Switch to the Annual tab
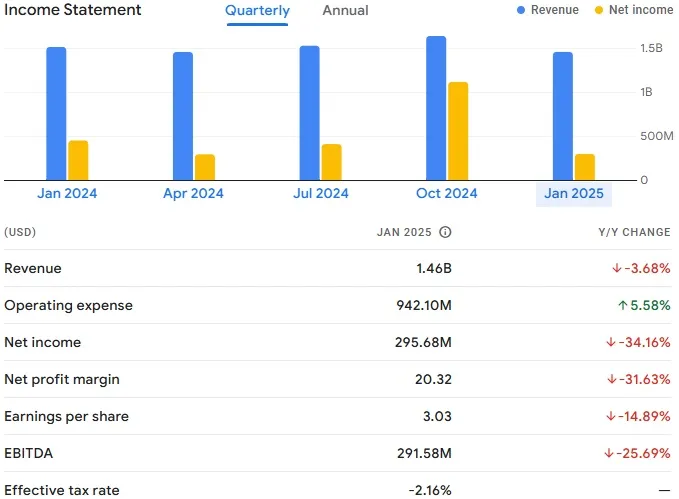Screen dimensions: 679x499 345,11
